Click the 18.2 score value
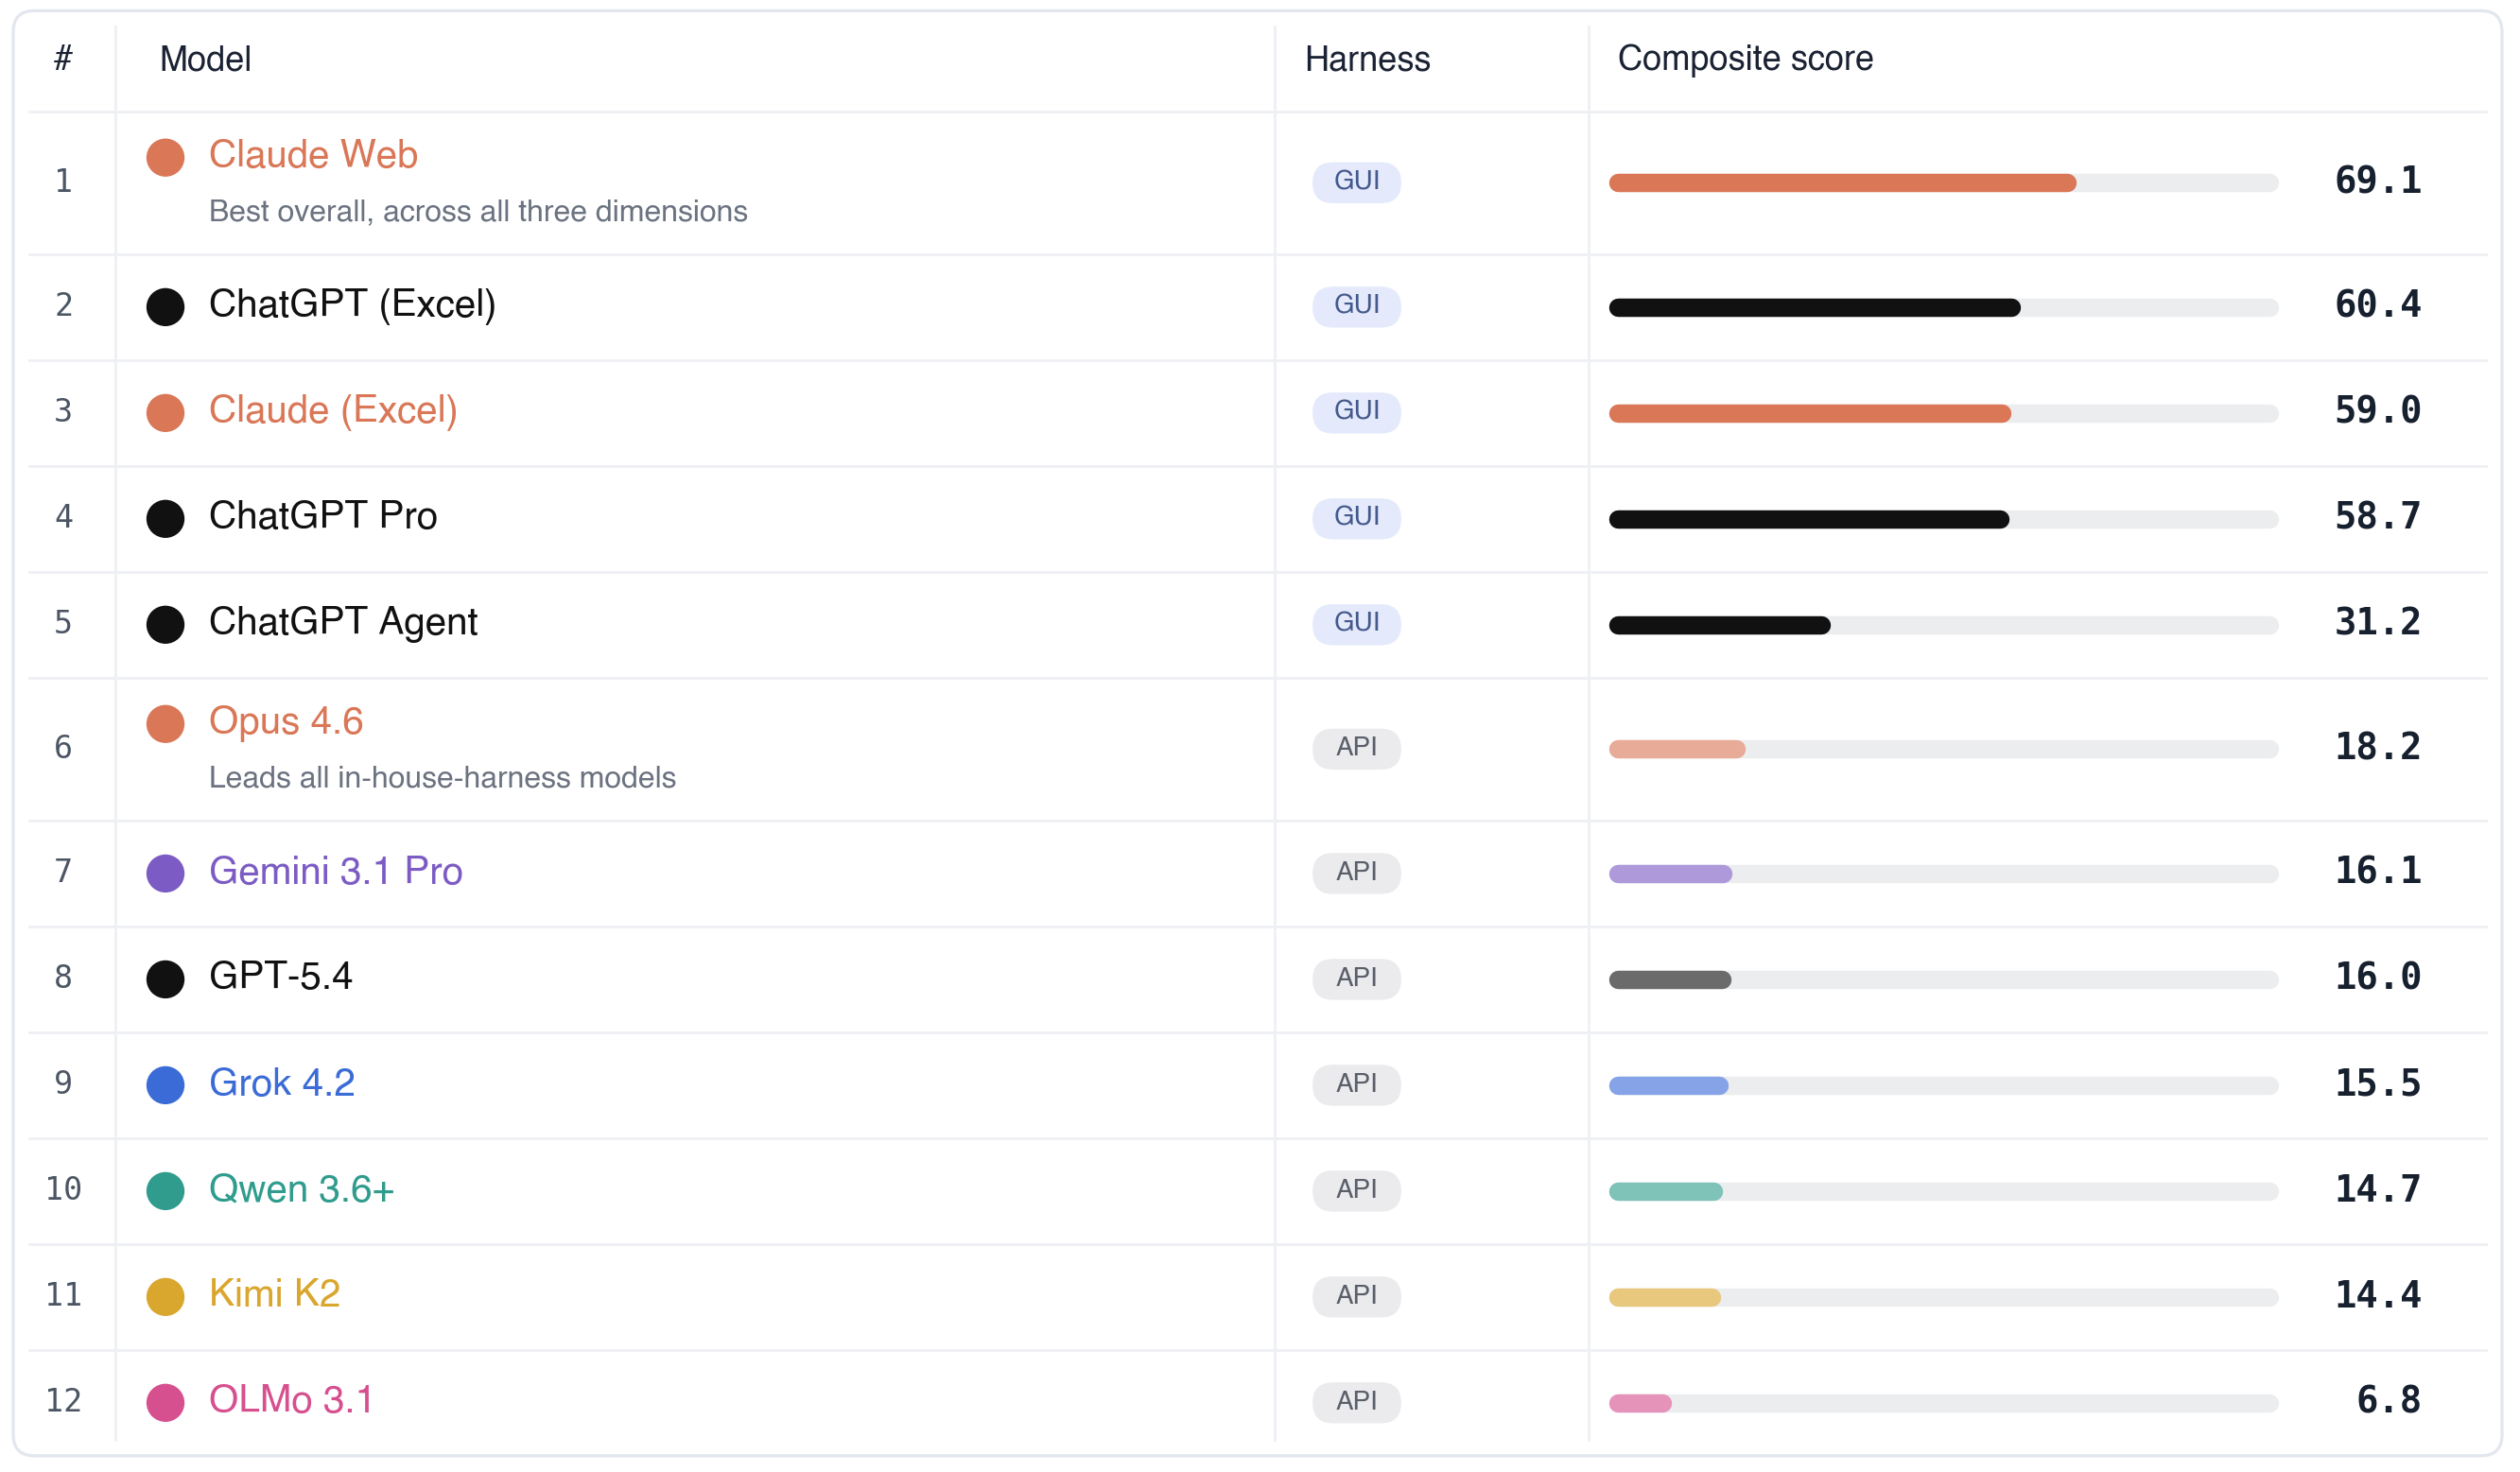 point(2377,748)
